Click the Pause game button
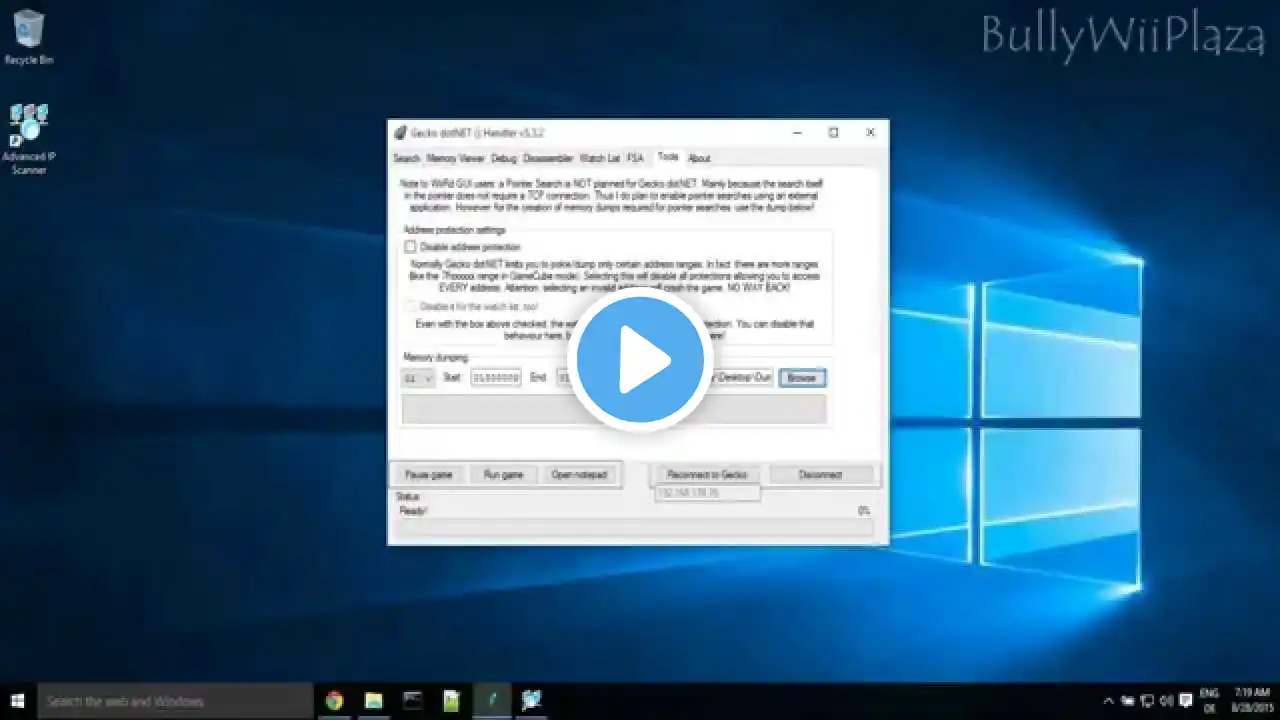This screenshot has height=720, width=1280. pyautogui.click(x=429, y=475)
